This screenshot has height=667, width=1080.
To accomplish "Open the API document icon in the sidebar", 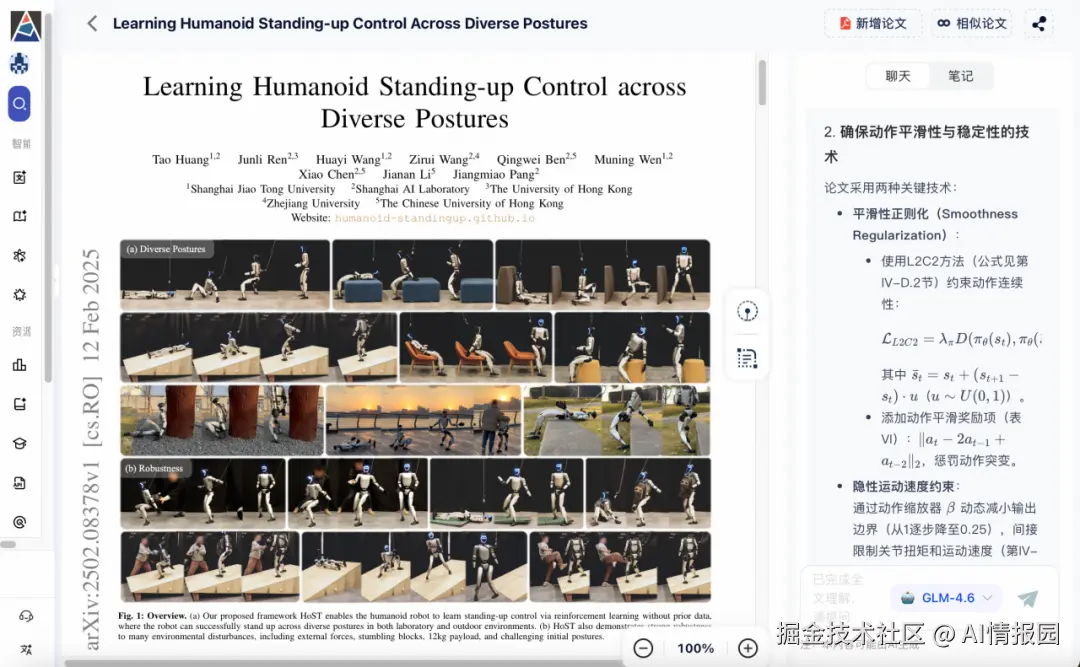I will pyautogui.click(x=19, y=483).
